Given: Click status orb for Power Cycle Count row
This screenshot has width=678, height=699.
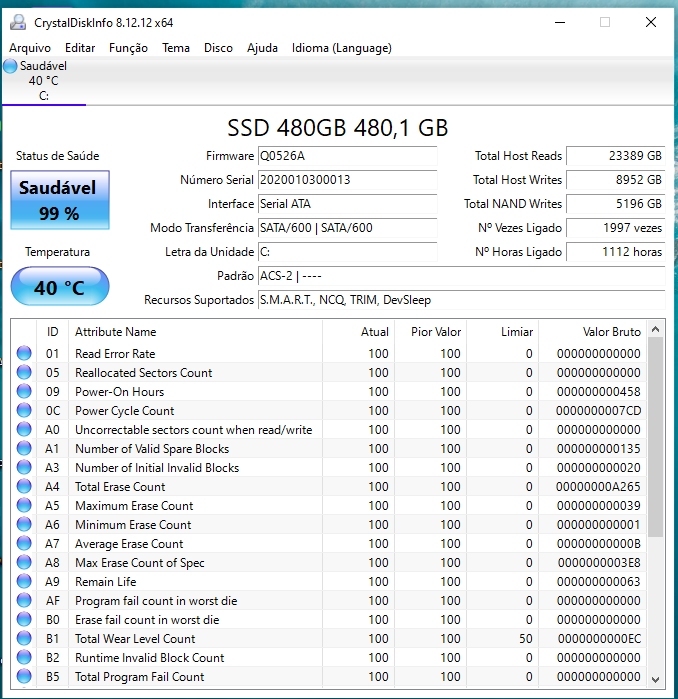Looking at the screenshot, I should (24, 410).
